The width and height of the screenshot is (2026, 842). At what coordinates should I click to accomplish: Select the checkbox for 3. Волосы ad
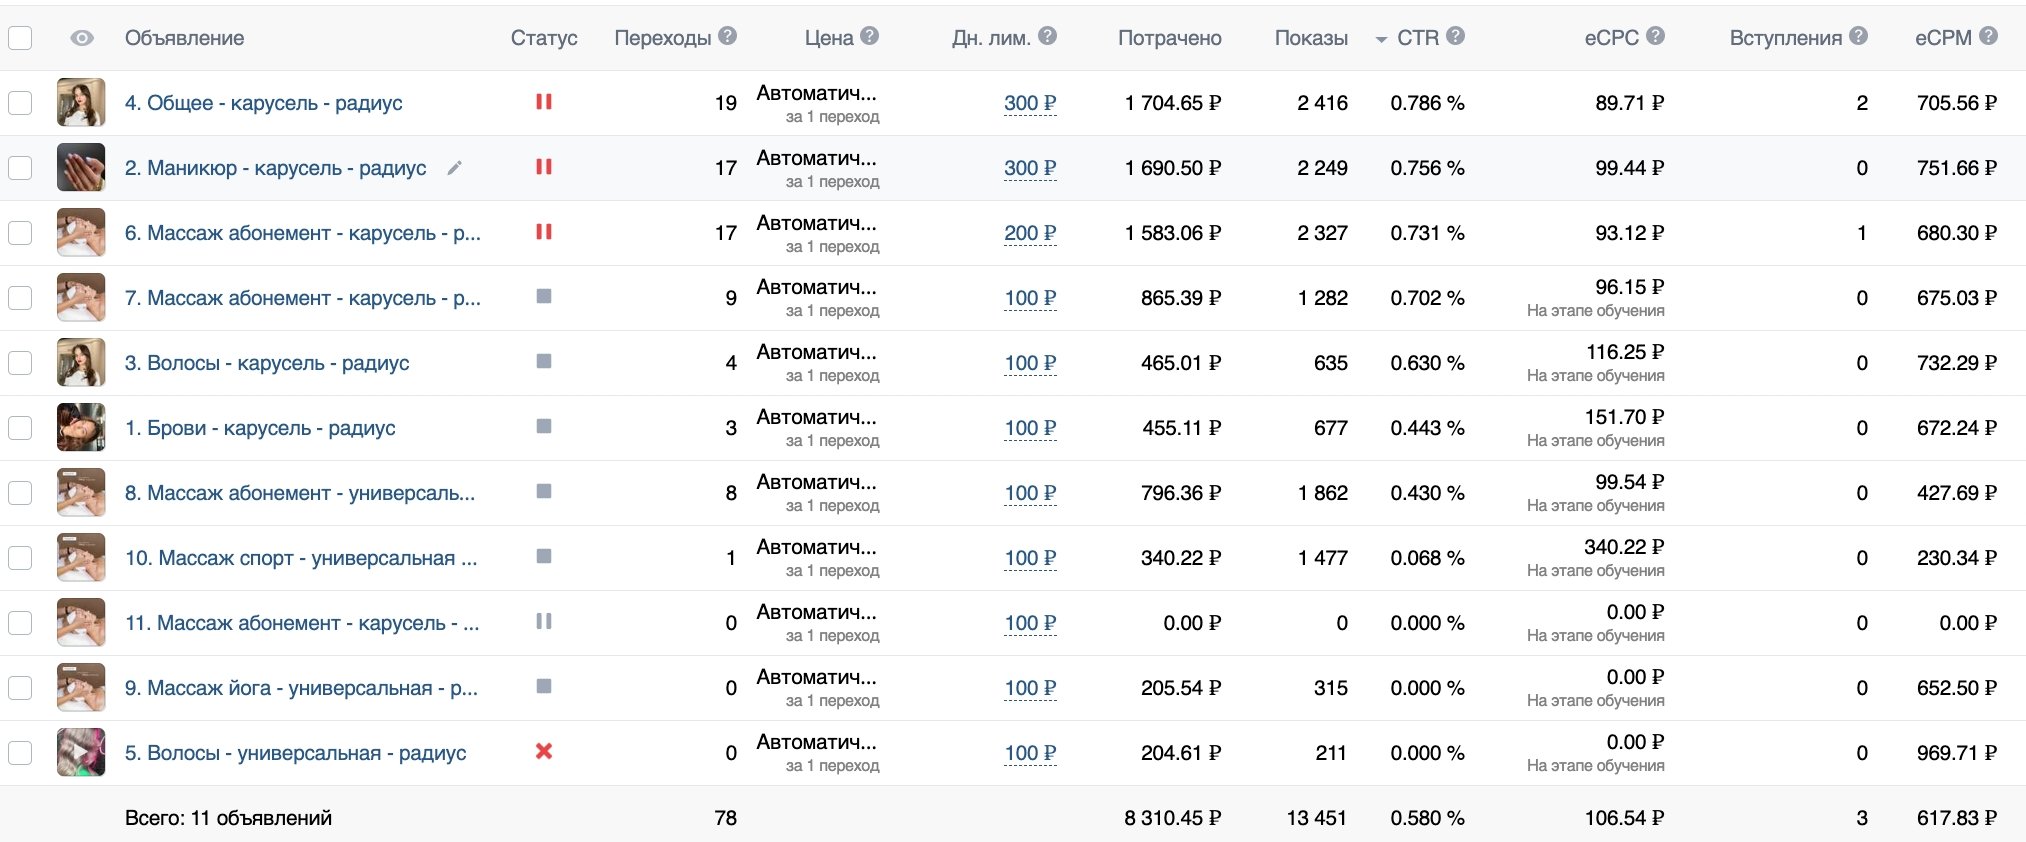[x=20, y=363]
